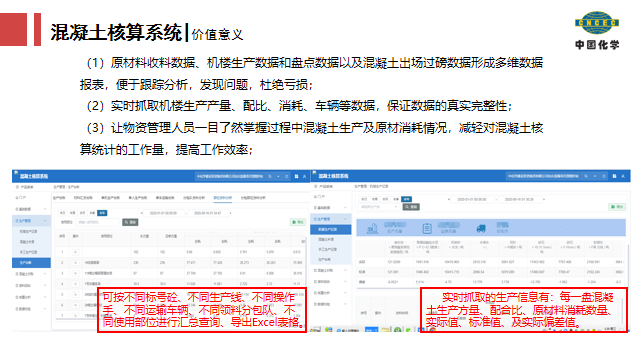This screenshot has height=360, width=640.
Task: Collapse 生产管理 menu in right screenshot sidebar
Action: [330, 219]
